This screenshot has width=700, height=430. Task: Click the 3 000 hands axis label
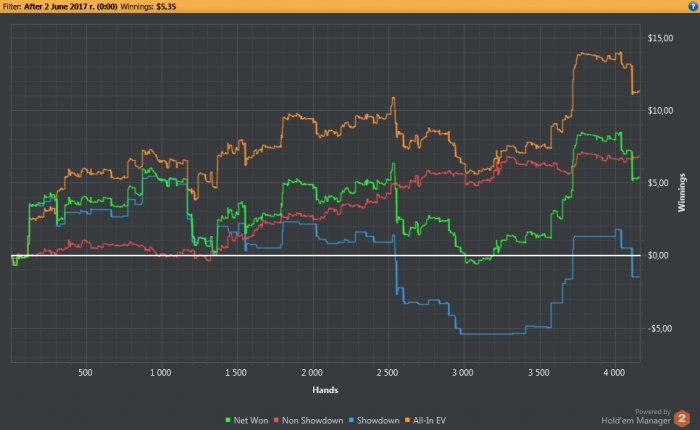point(462,373)
